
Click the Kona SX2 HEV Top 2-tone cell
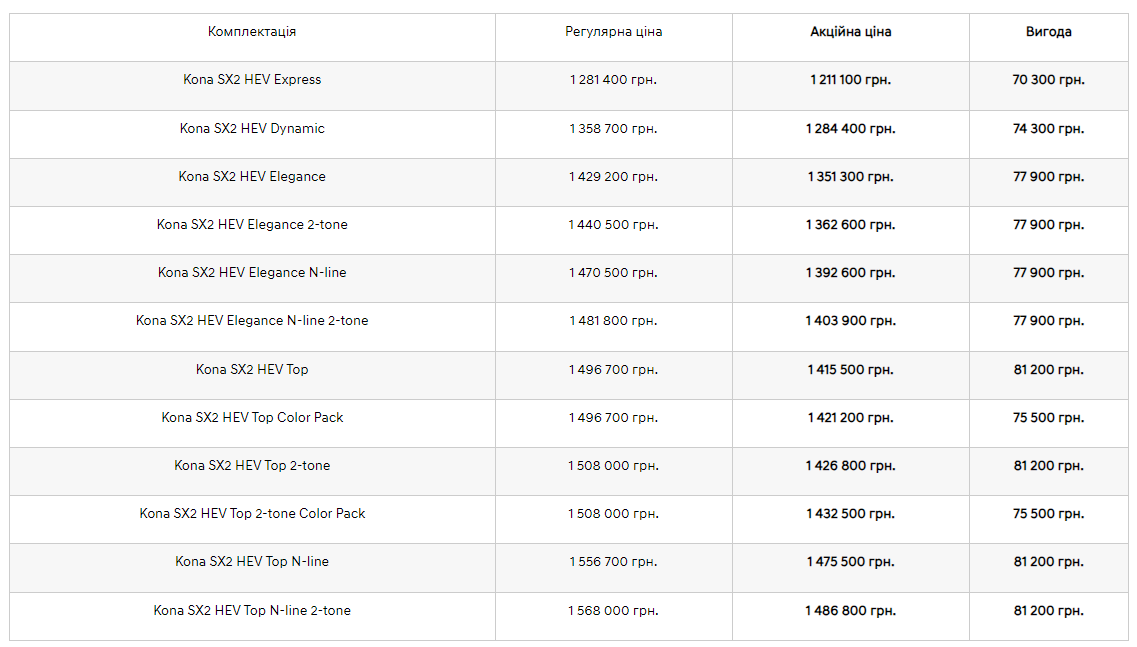coord(252,466)
